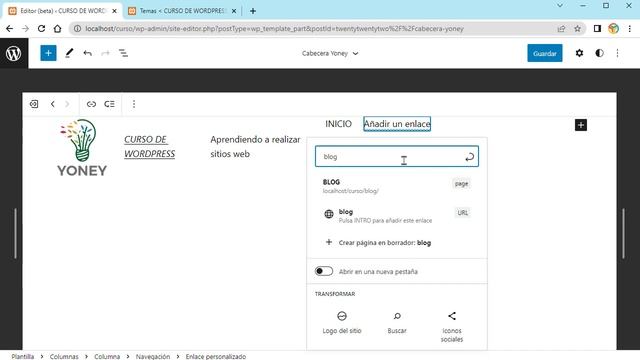Toggle Abrir en una nueva pestaña
The height and width of the screenshot is (360, 640).
[x=324, y=271]
